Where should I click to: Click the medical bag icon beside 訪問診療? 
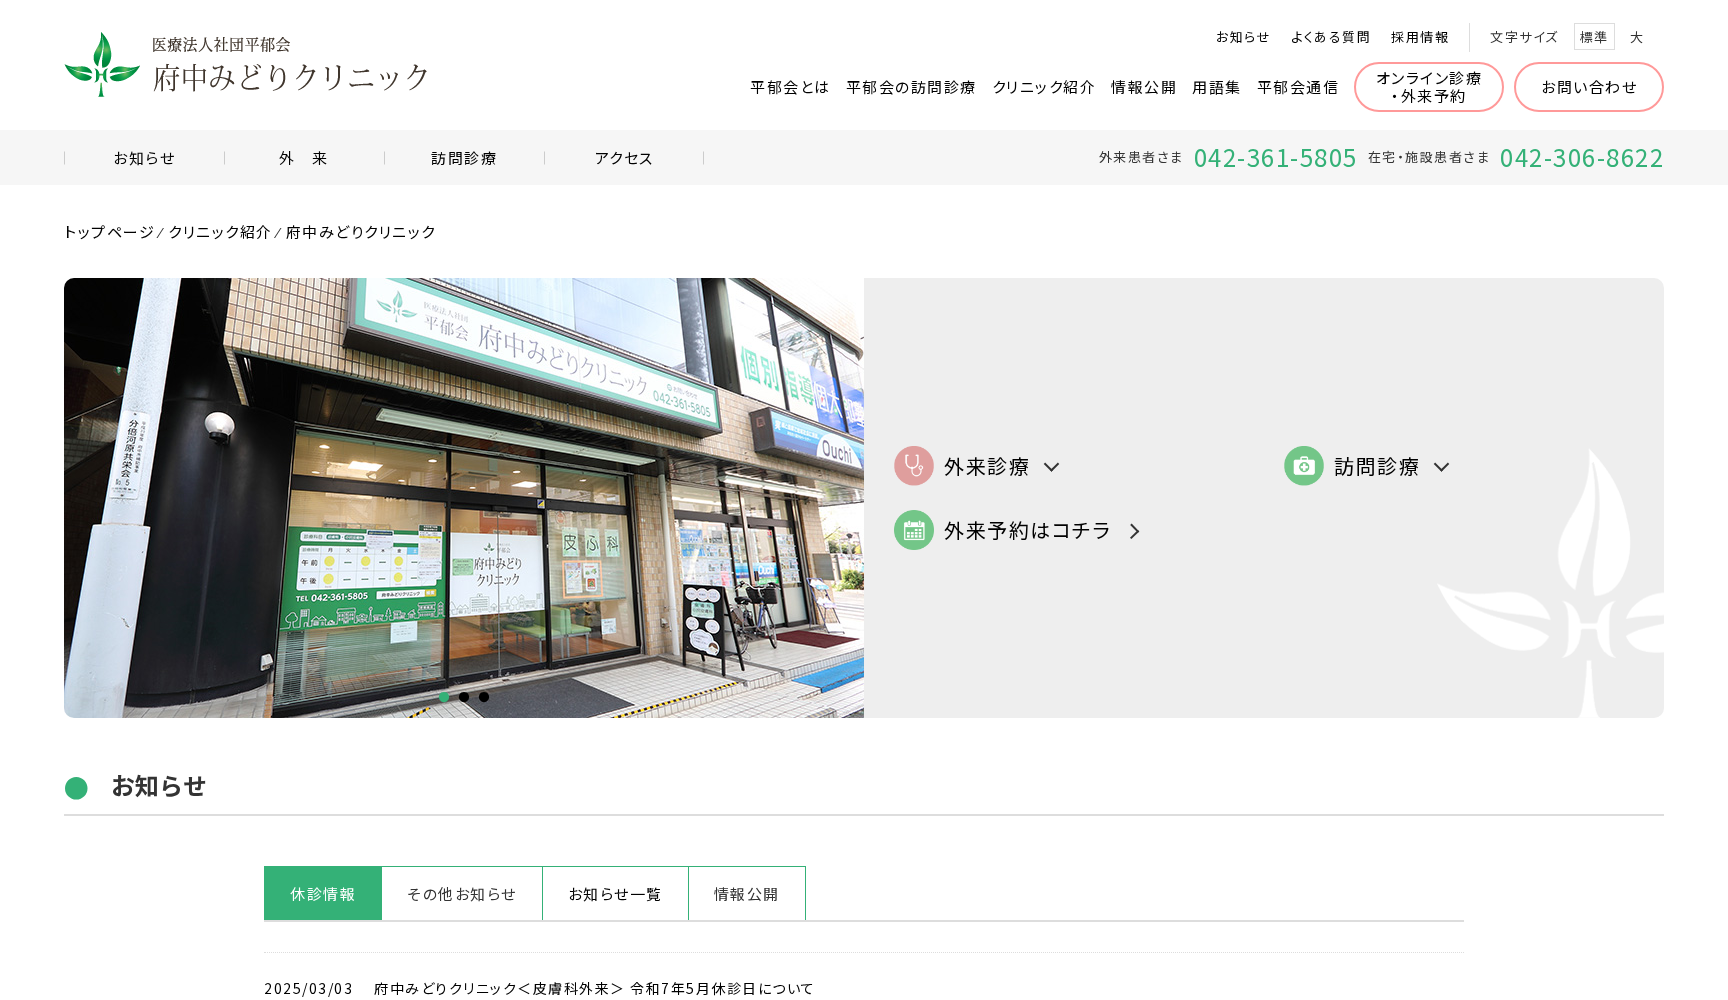click(1303, 466)
